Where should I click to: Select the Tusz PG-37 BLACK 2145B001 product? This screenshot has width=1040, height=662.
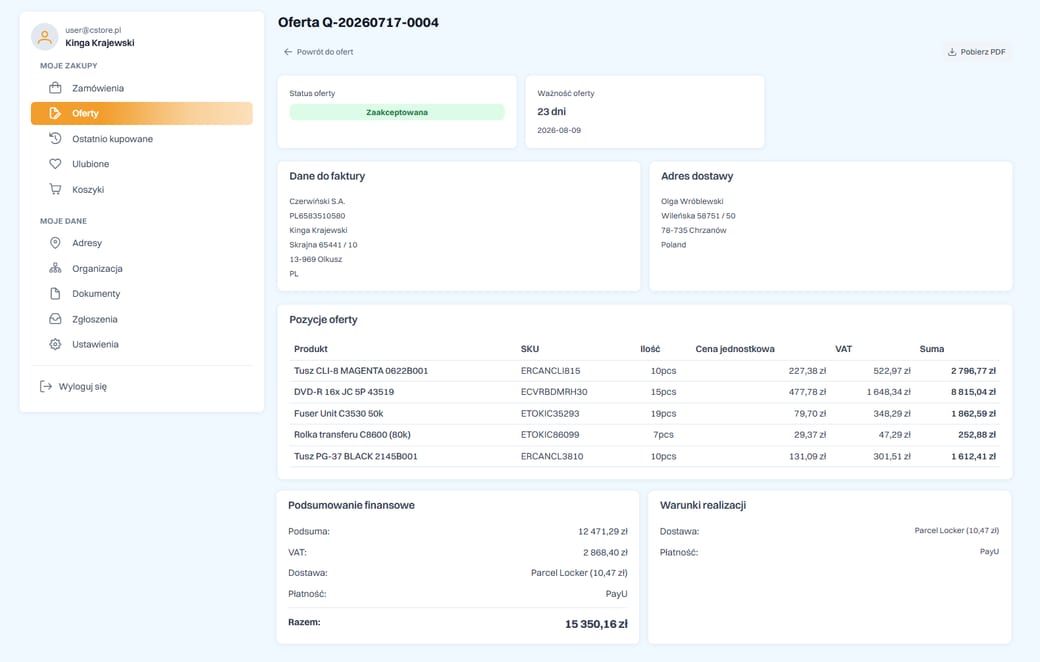pyautogui.click(x=356, y=456)
